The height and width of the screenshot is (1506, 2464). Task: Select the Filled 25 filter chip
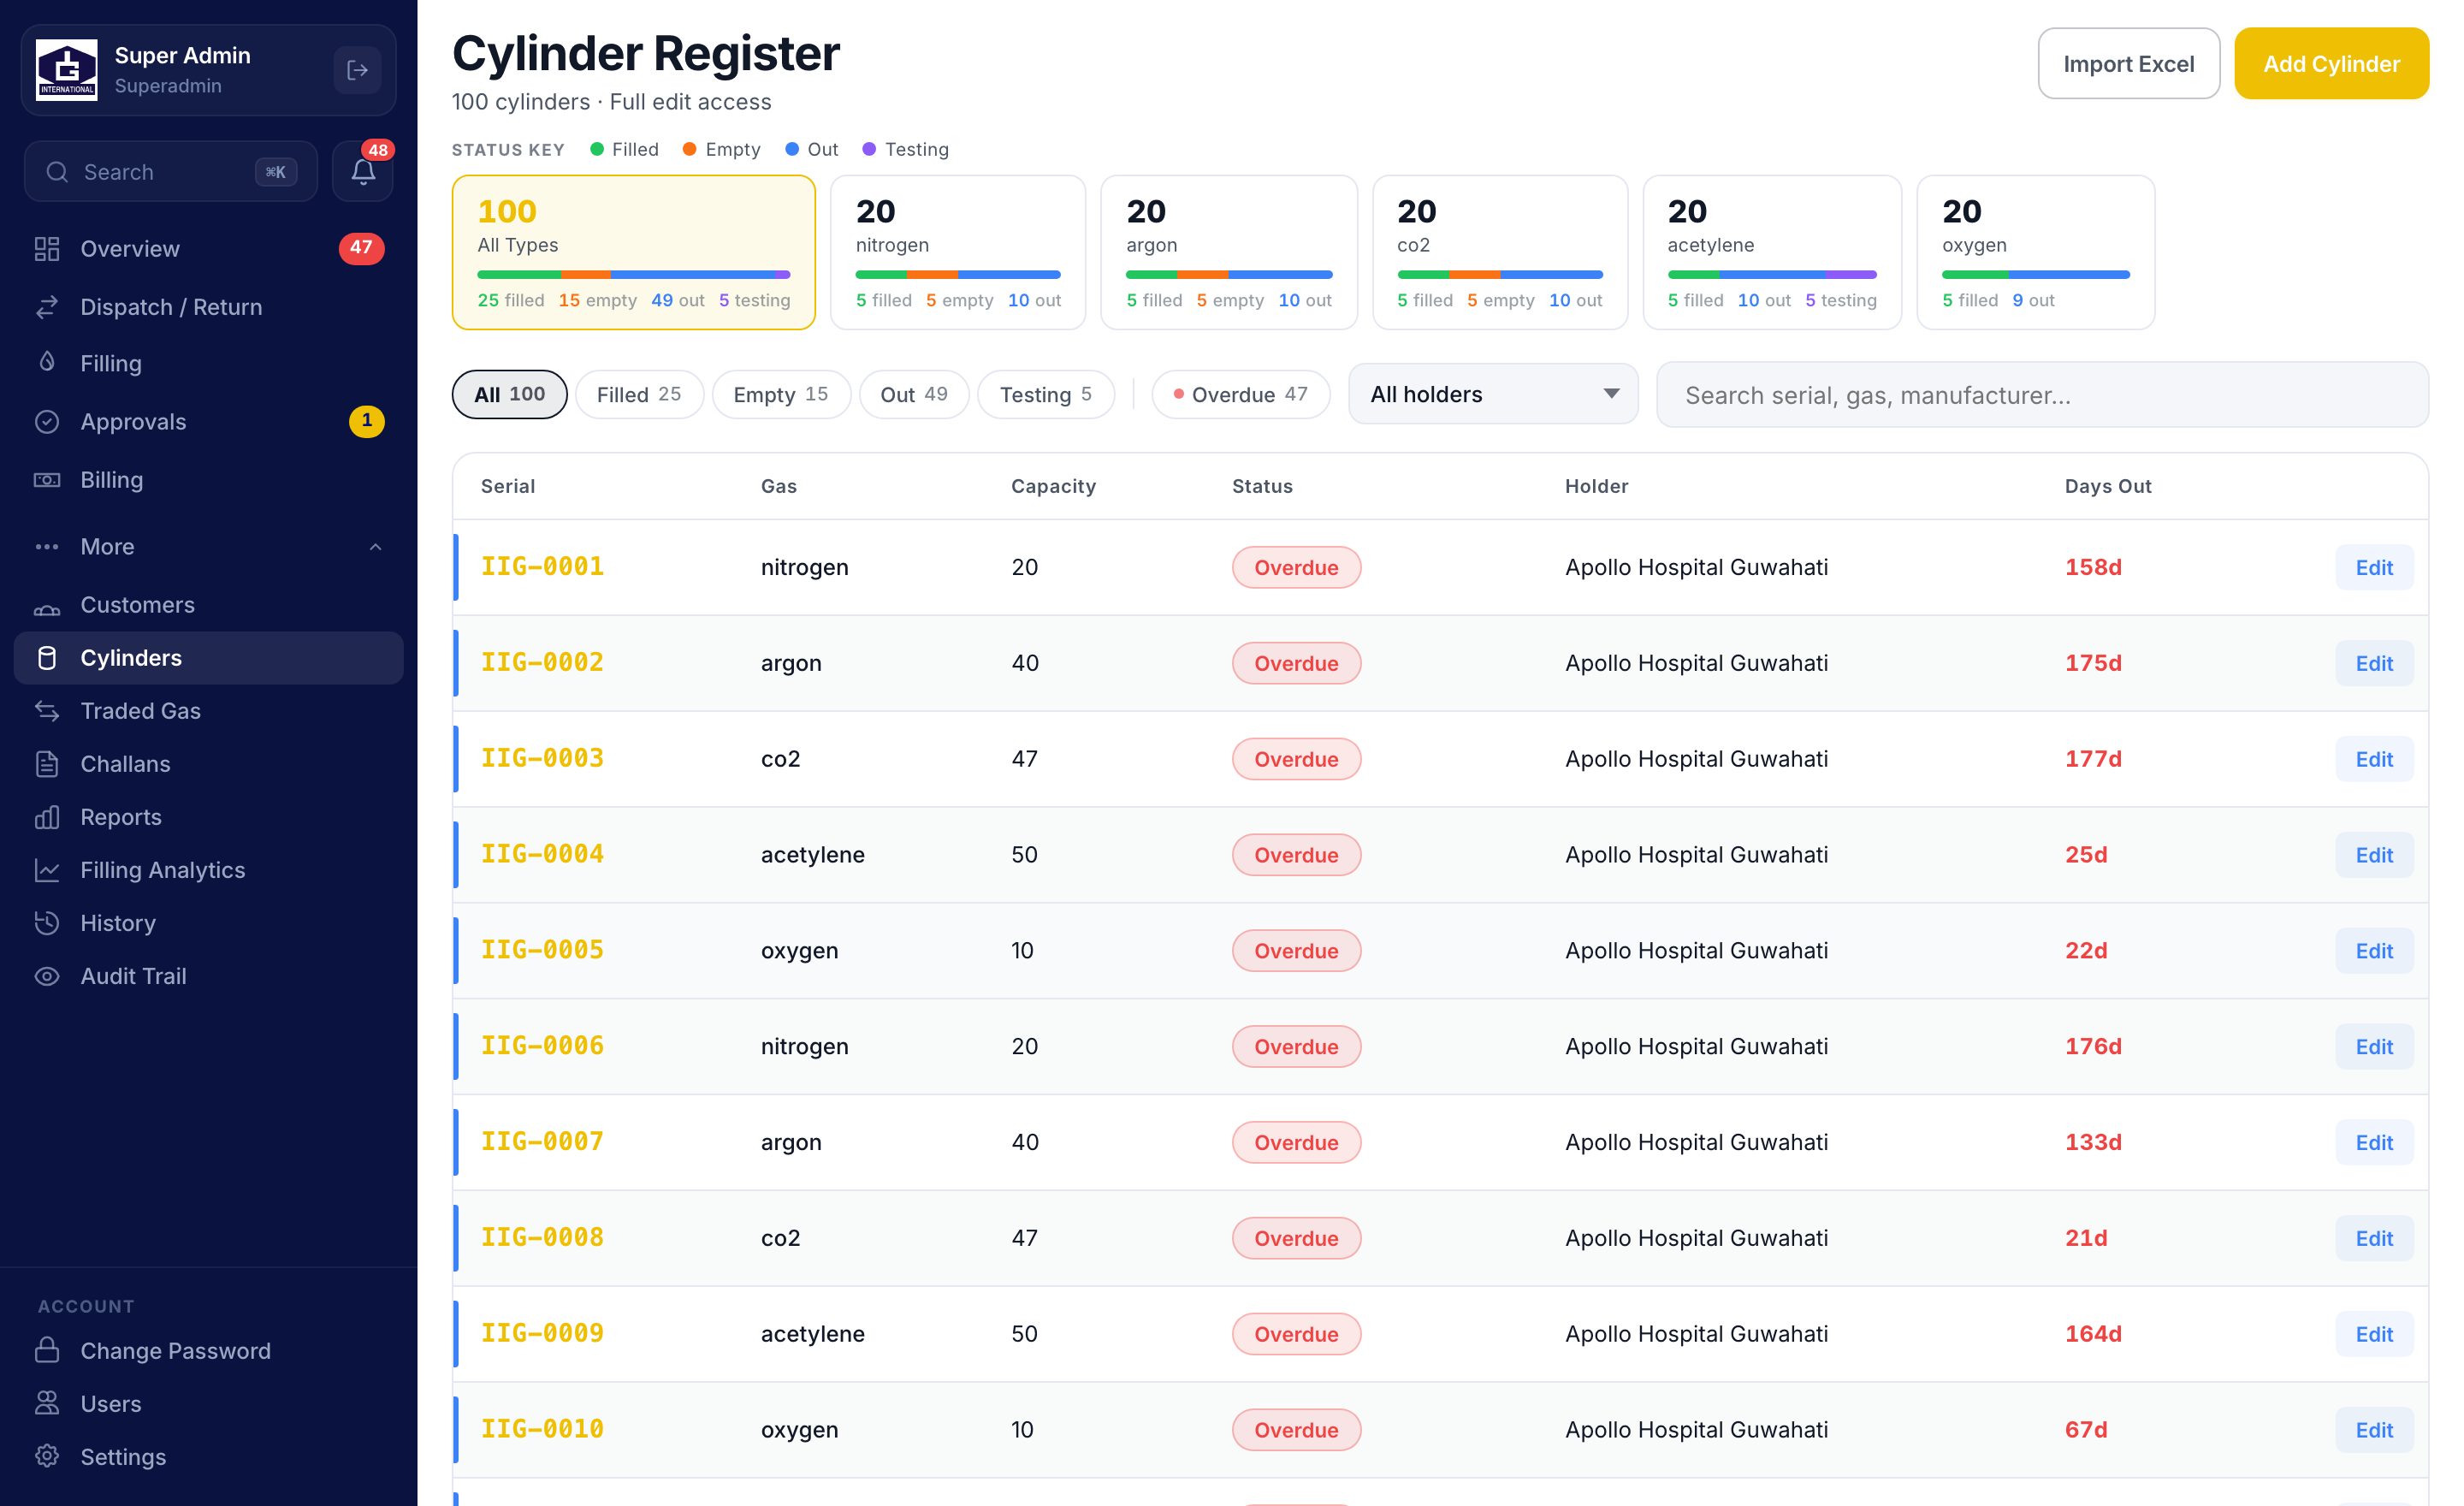point(639,394)
